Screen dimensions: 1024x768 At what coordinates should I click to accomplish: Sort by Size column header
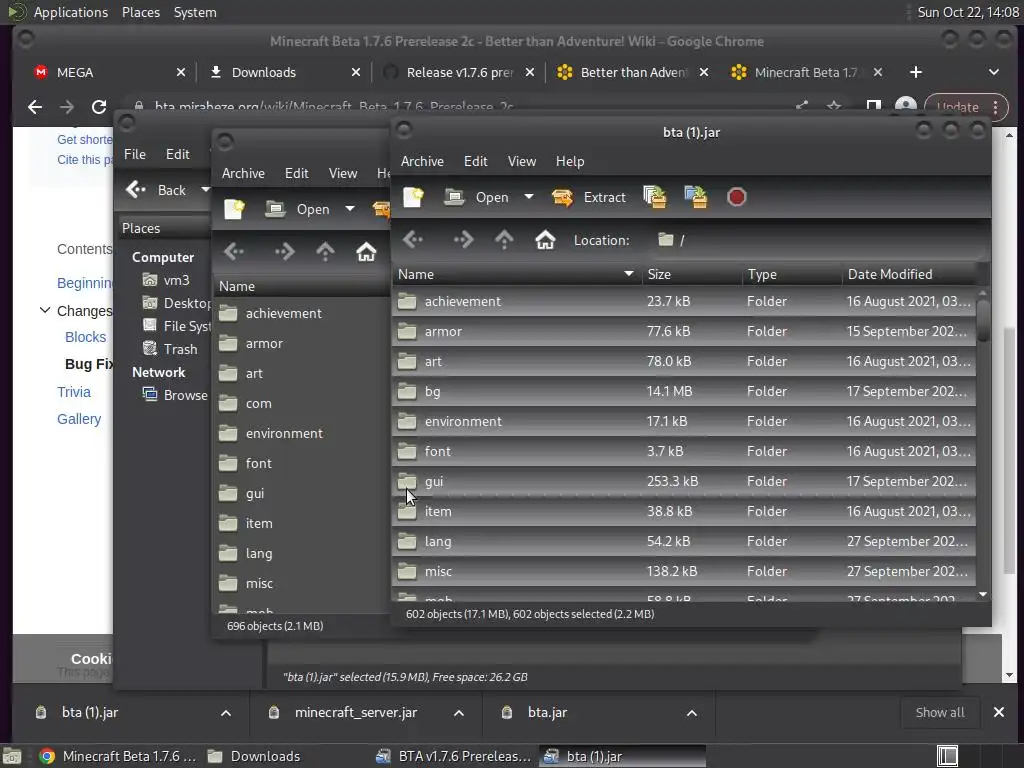click(692, 274)
